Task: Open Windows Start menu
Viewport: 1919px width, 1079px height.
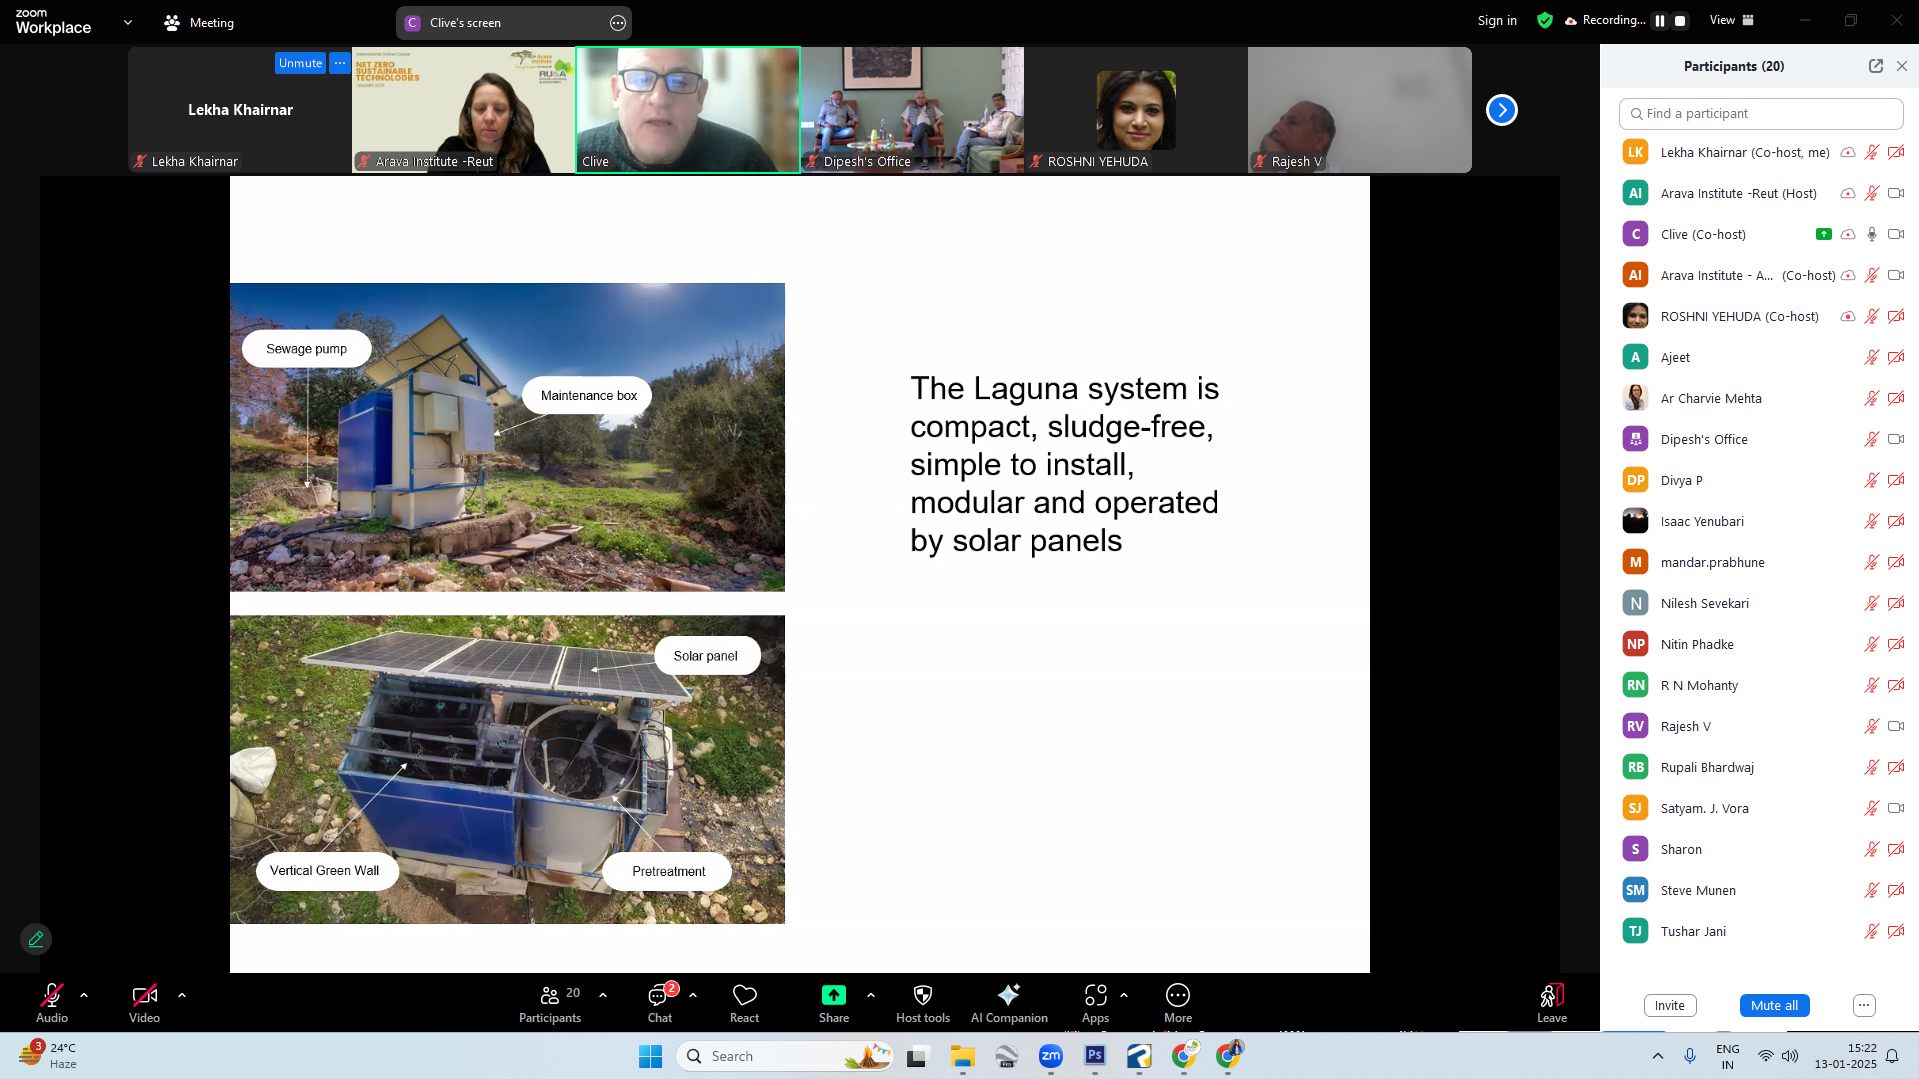Action: tap(650, 1056)
